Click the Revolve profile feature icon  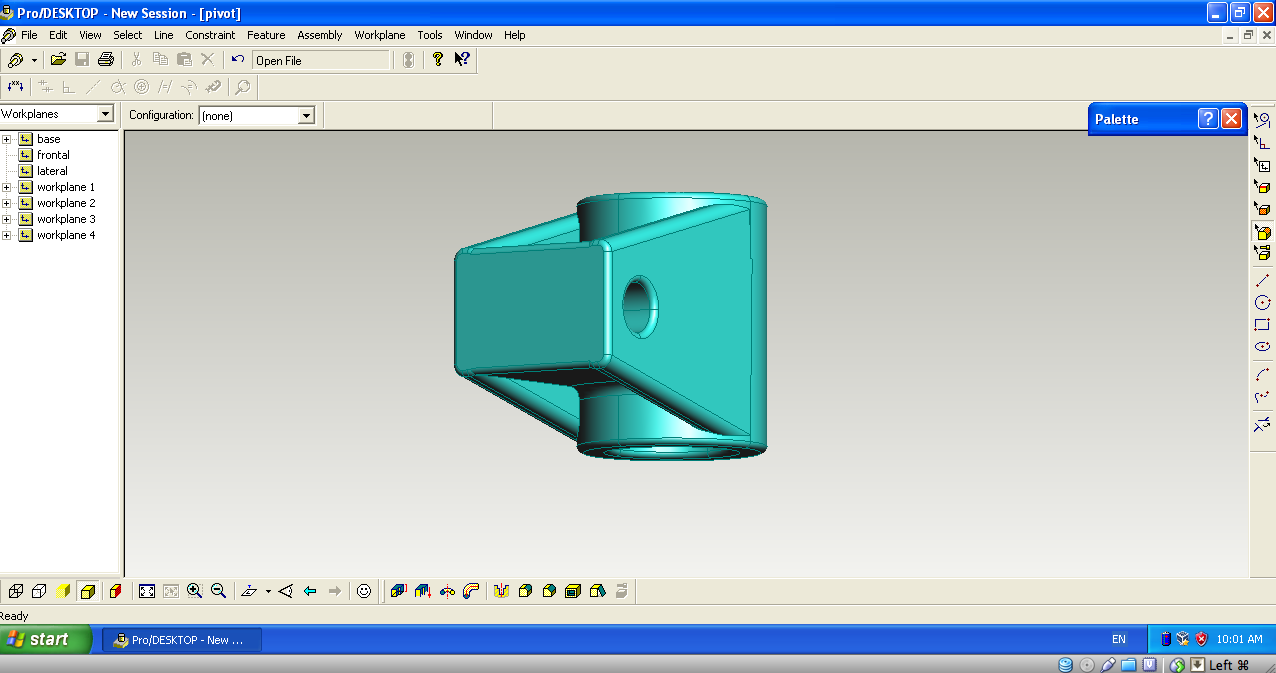click(x=447, y=591)
